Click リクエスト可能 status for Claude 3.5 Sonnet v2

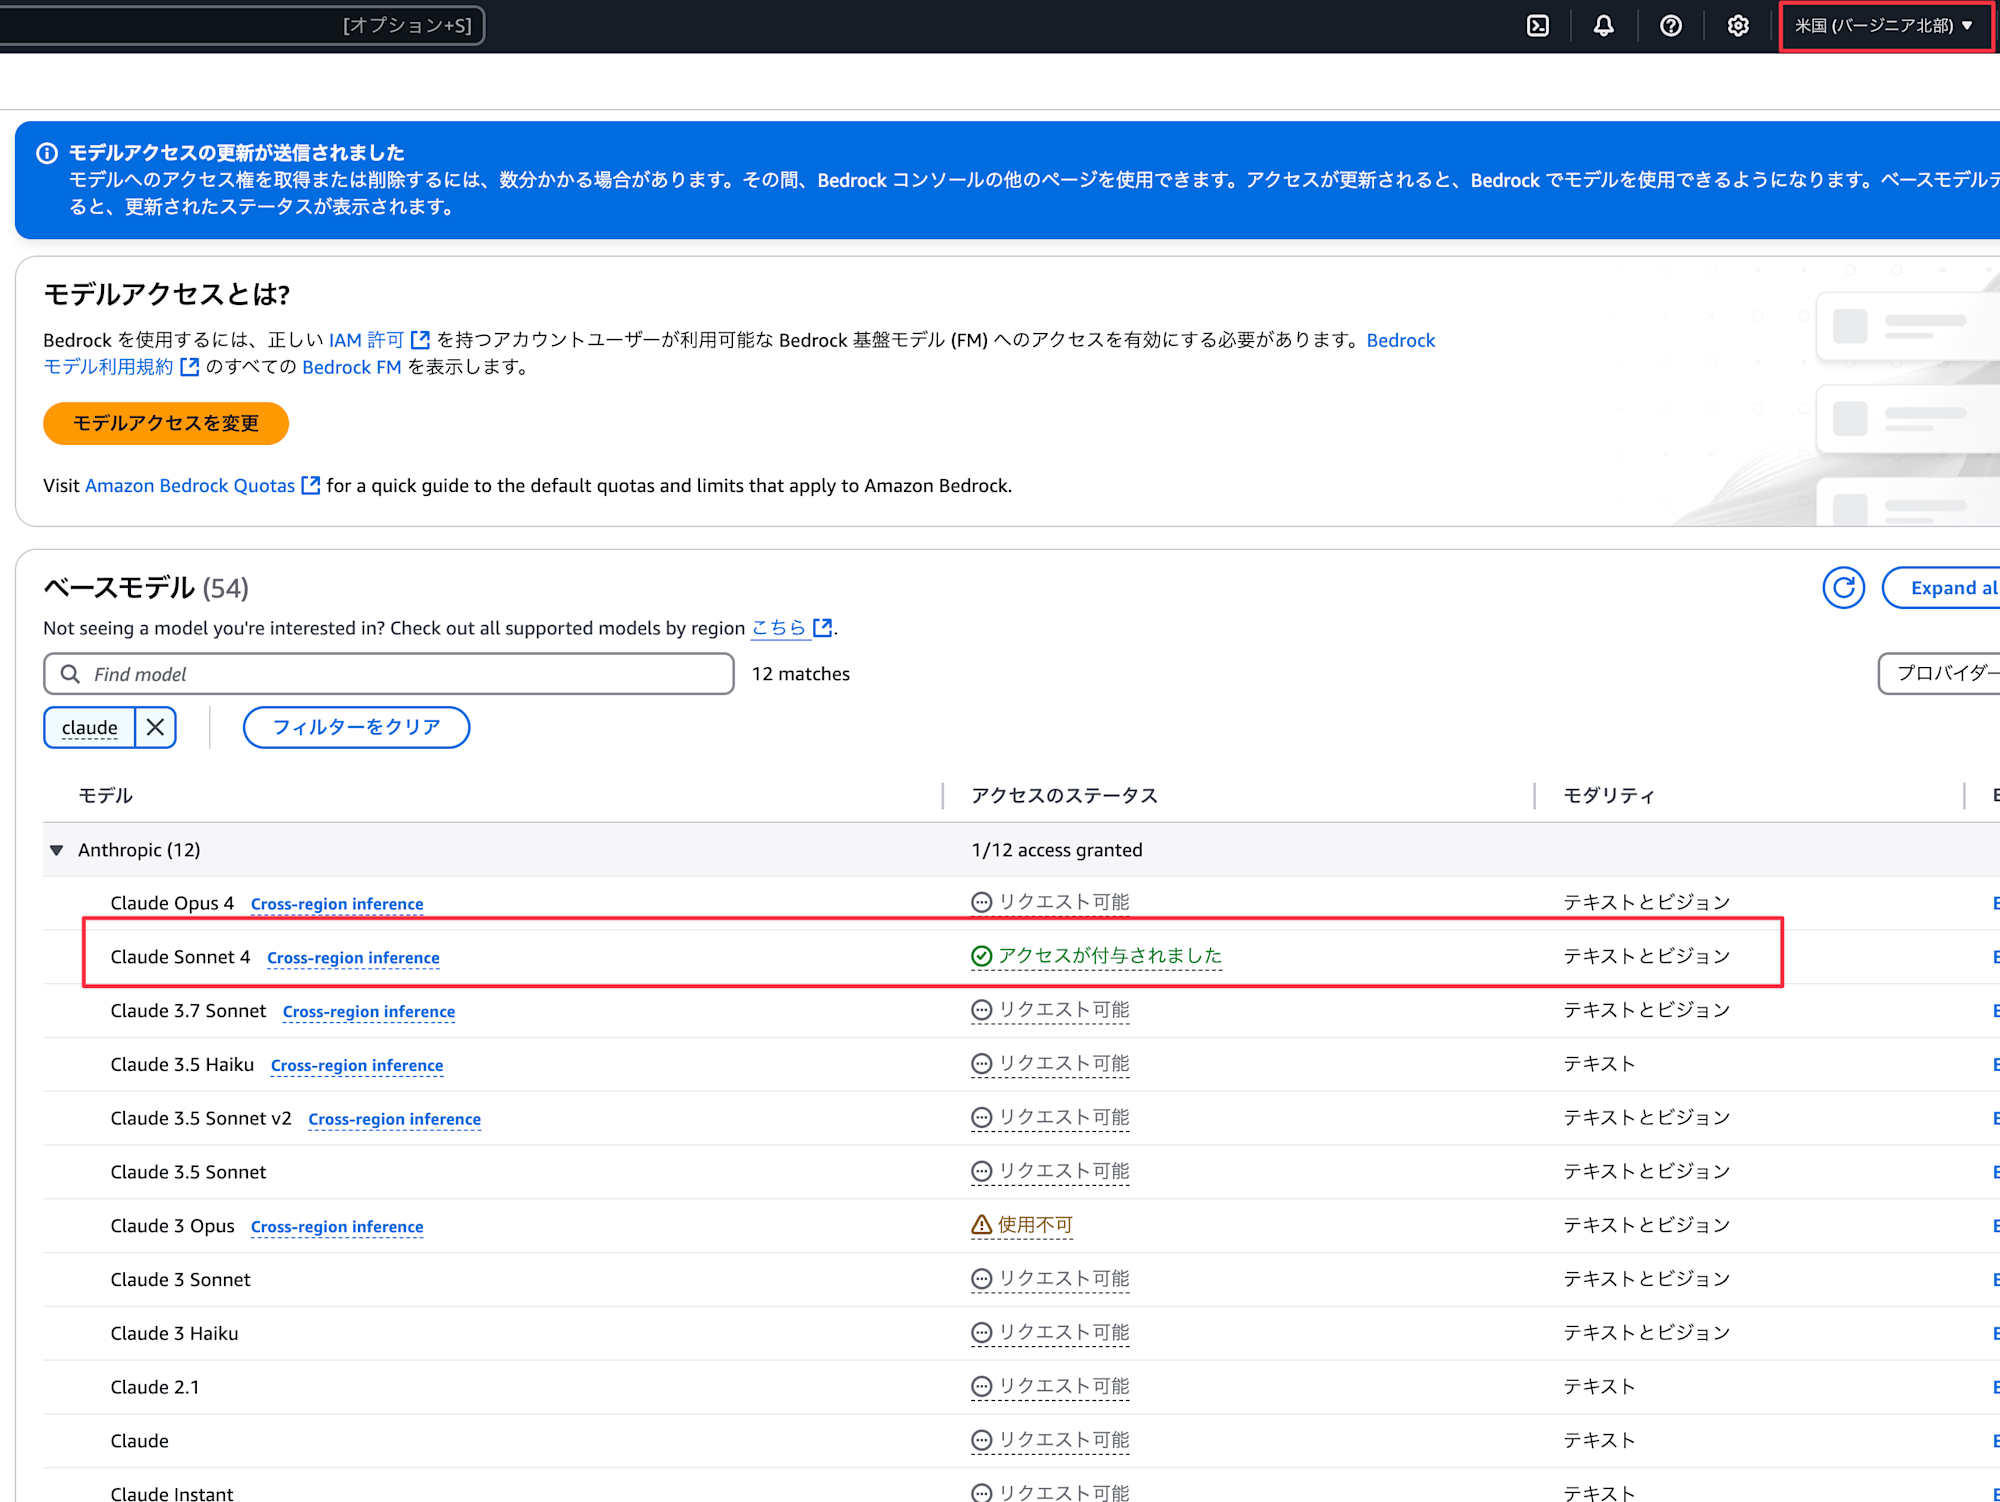coord(1050,1117)
